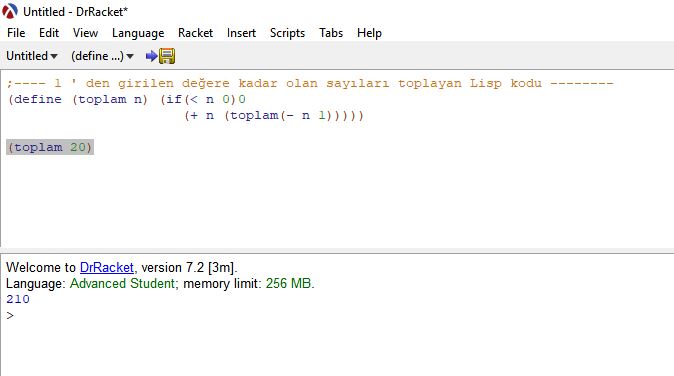This screenshot has height=376, width=674.
Task: Click the DrRacket logo in title bar
Action: tap(10, 11)
